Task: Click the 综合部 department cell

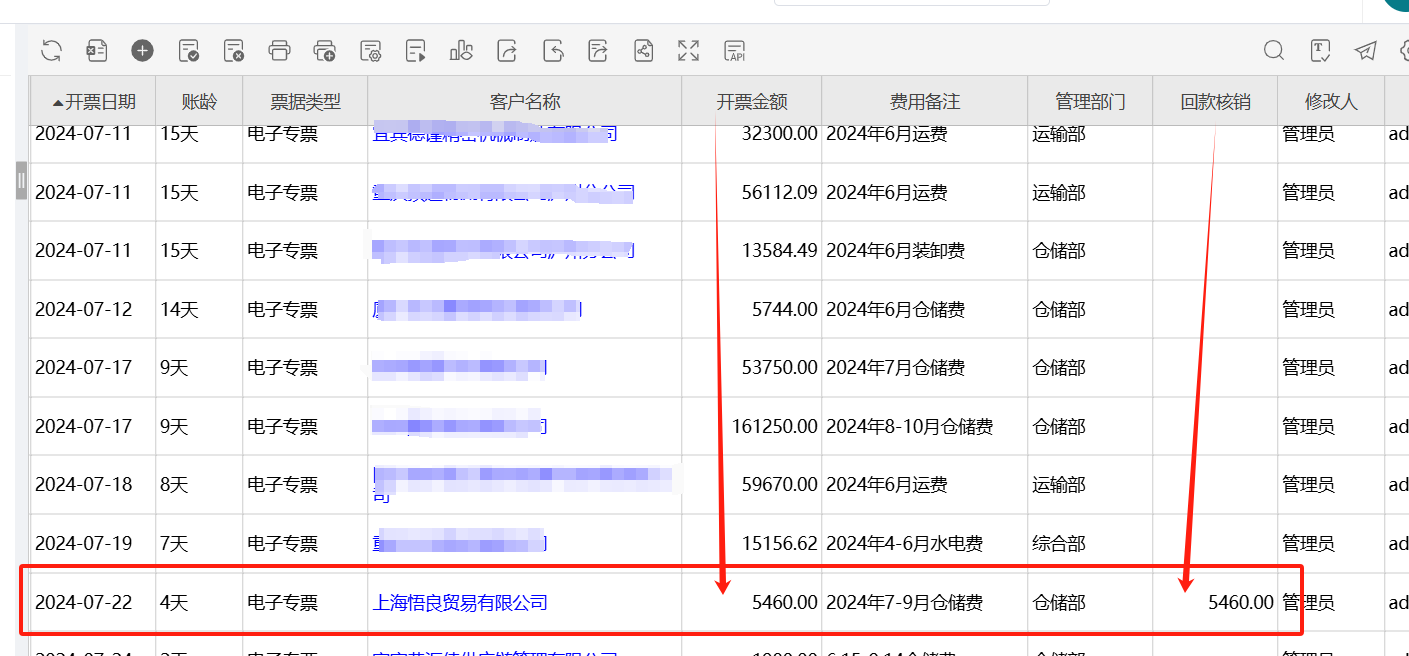Action: pos(1058,544)
